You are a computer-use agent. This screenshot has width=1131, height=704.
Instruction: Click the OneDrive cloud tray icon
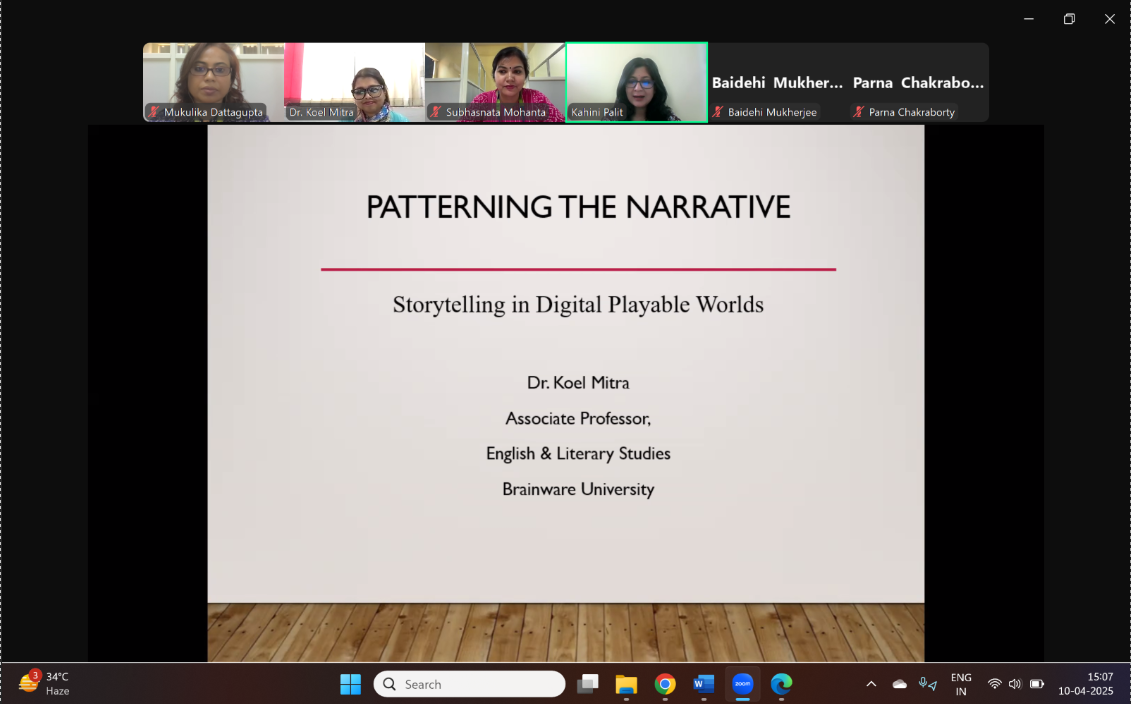pos(899,684)
